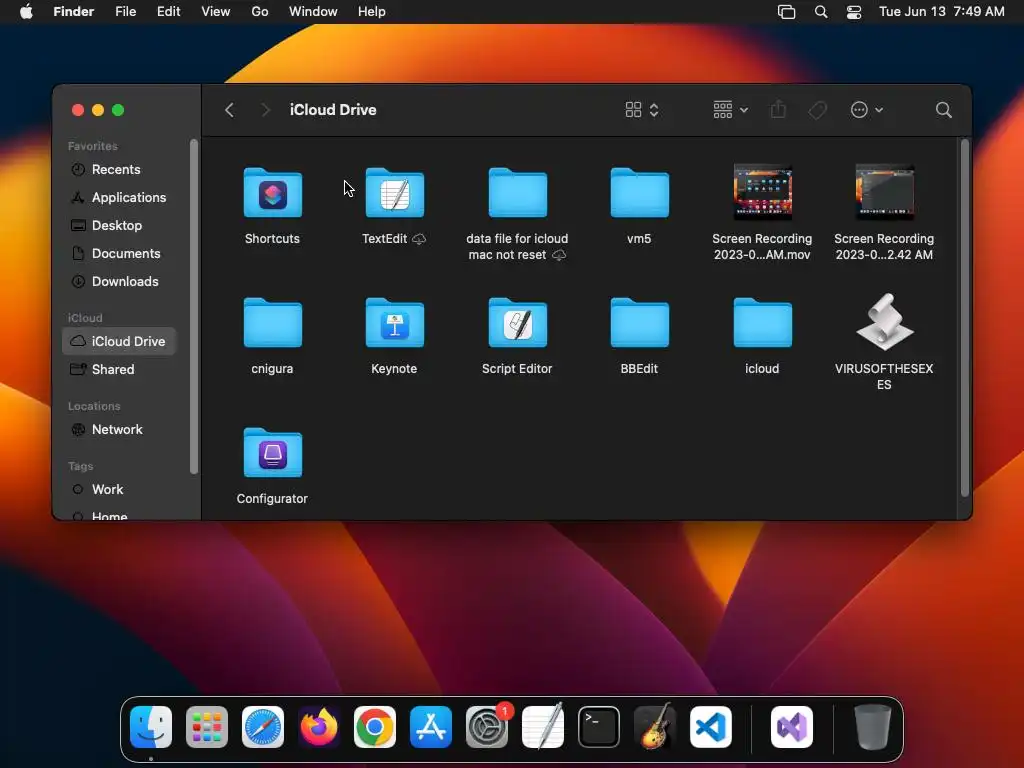Open data file for icloud mac not reset folder

(x=517, y=193)
